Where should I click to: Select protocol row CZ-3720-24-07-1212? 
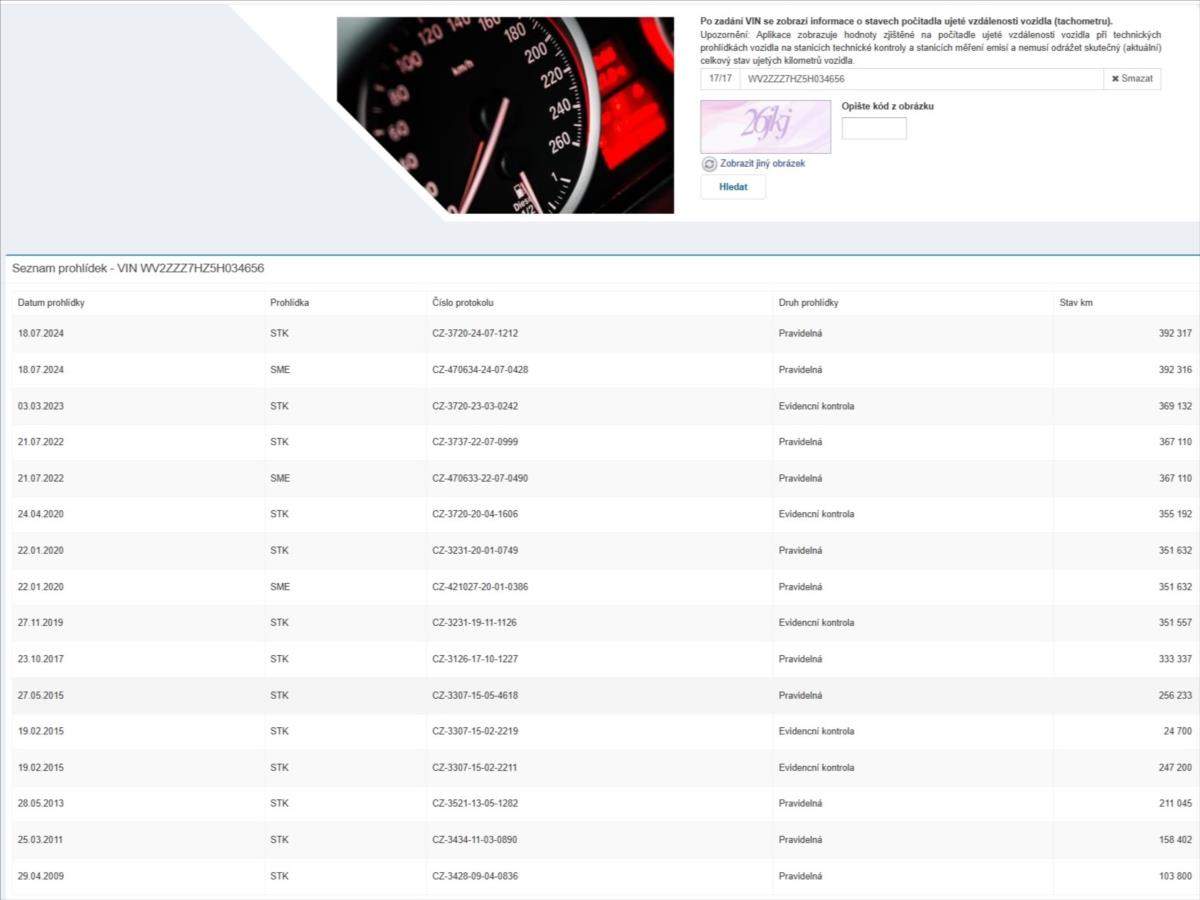click(475, 334)
